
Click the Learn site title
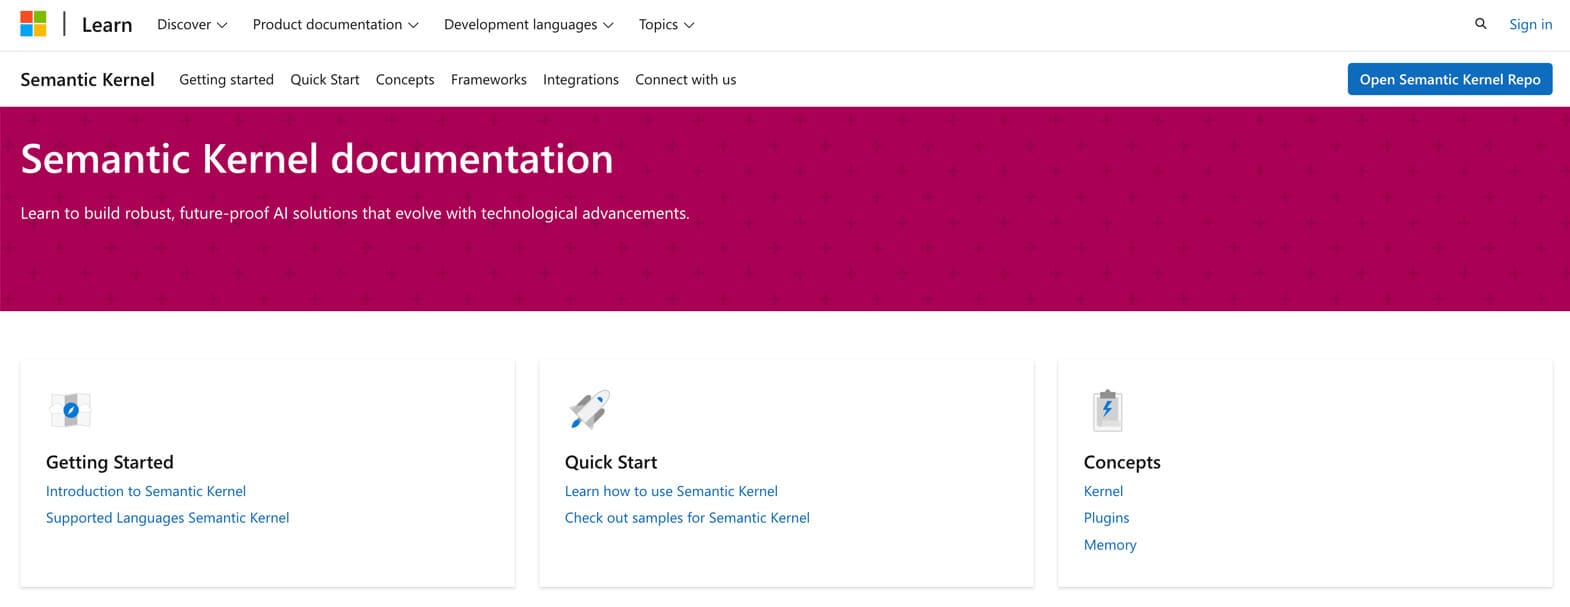coord(107,25)
